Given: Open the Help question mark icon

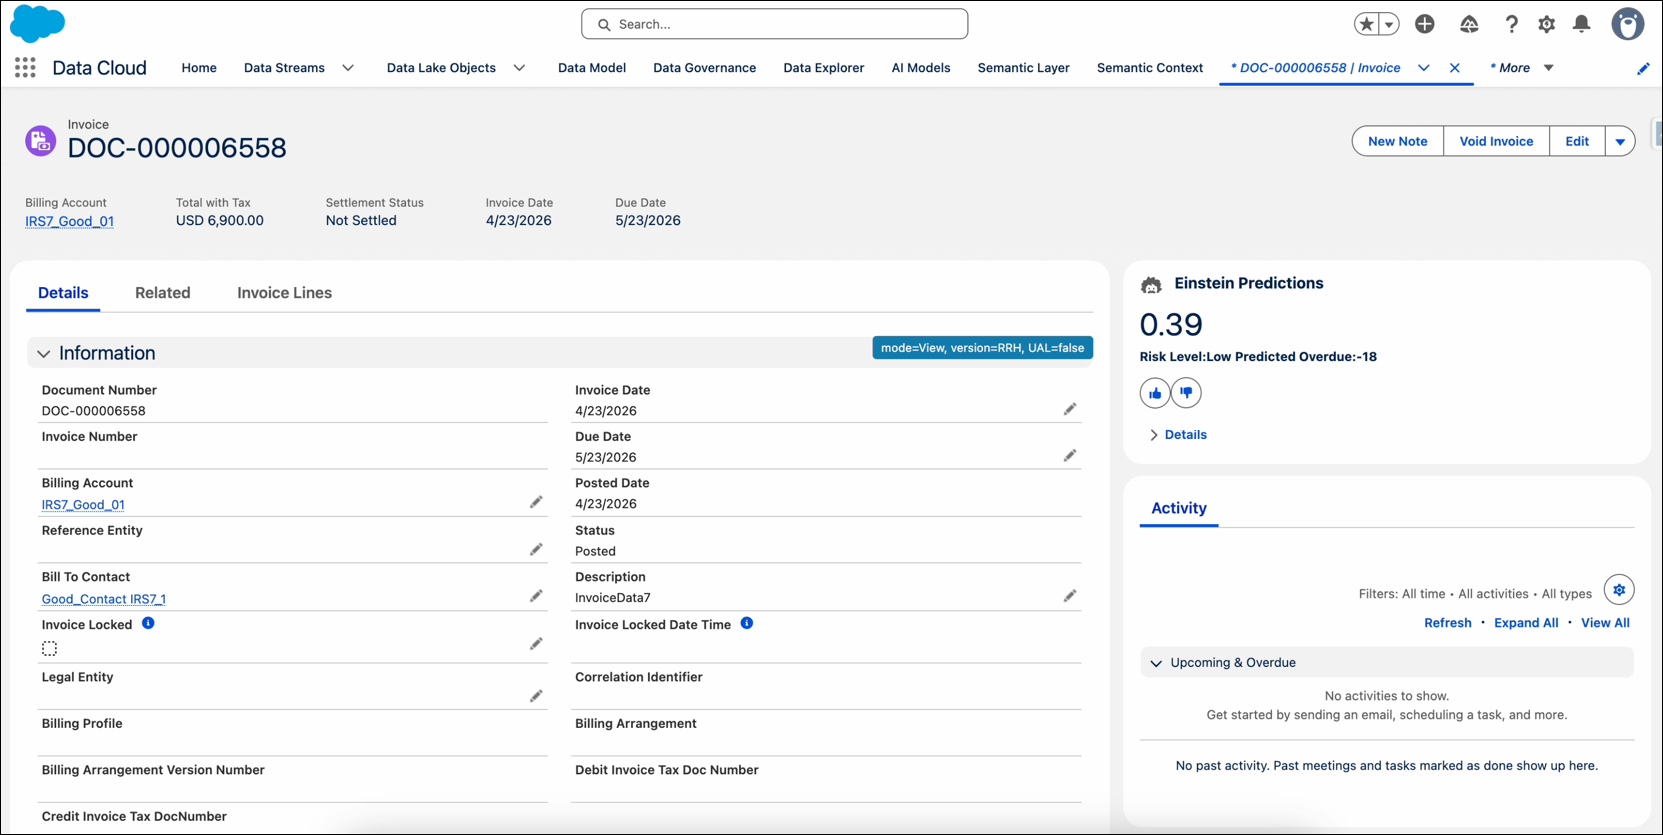Looking at the screenshot, I should [1511, 24].
